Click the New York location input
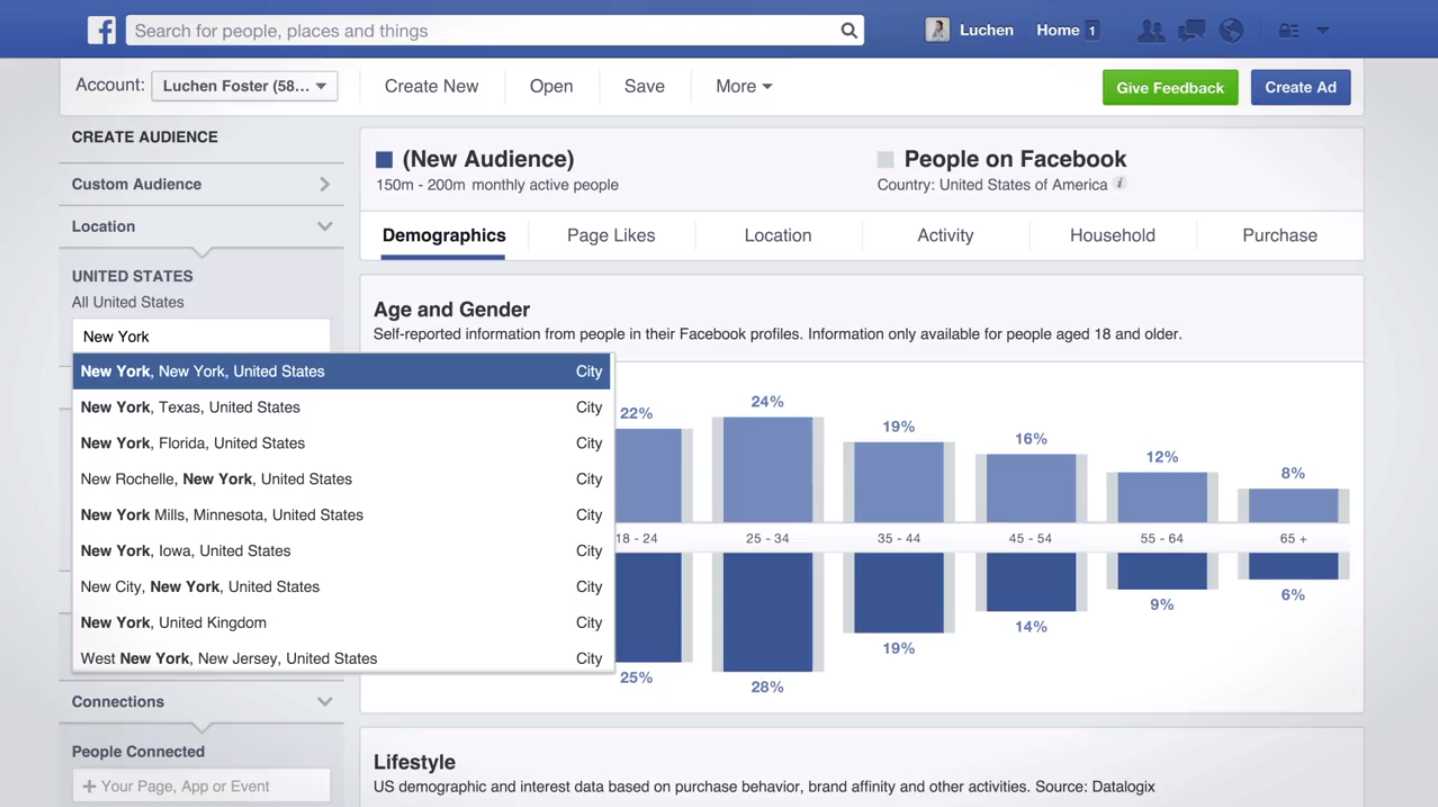Image resolution: width=1438 pixels, height=807 pixels. coord(201,336)
